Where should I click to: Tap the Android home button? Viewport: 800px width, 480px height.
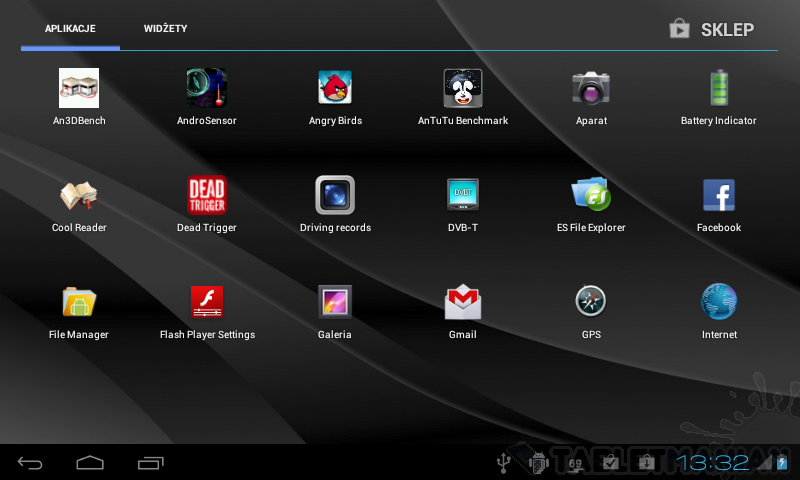pyautogui.click(x=90, y=463)
